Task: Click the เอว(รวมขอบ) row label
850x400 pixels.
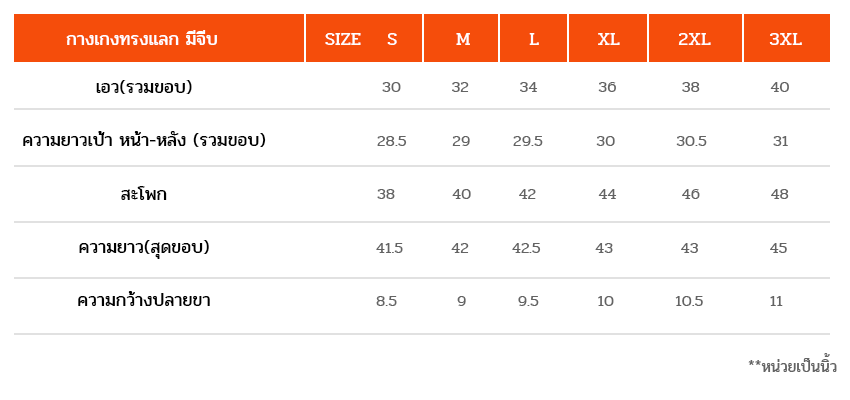Action: point(143,87)
